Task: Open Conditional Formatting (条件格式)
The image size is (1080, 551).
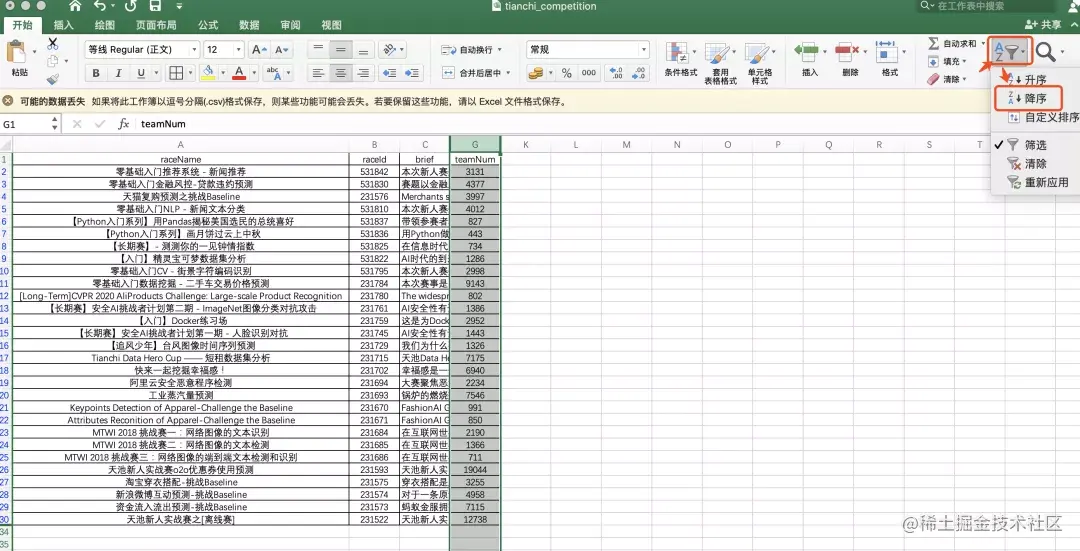Action: (x=680, y=59)
